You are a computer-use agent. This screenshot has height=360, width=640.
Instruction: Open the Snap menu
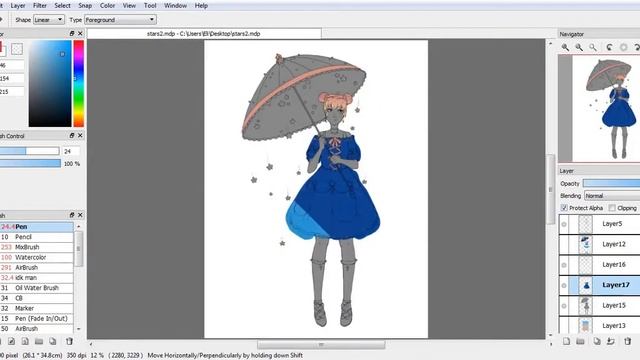click(85, 6)
